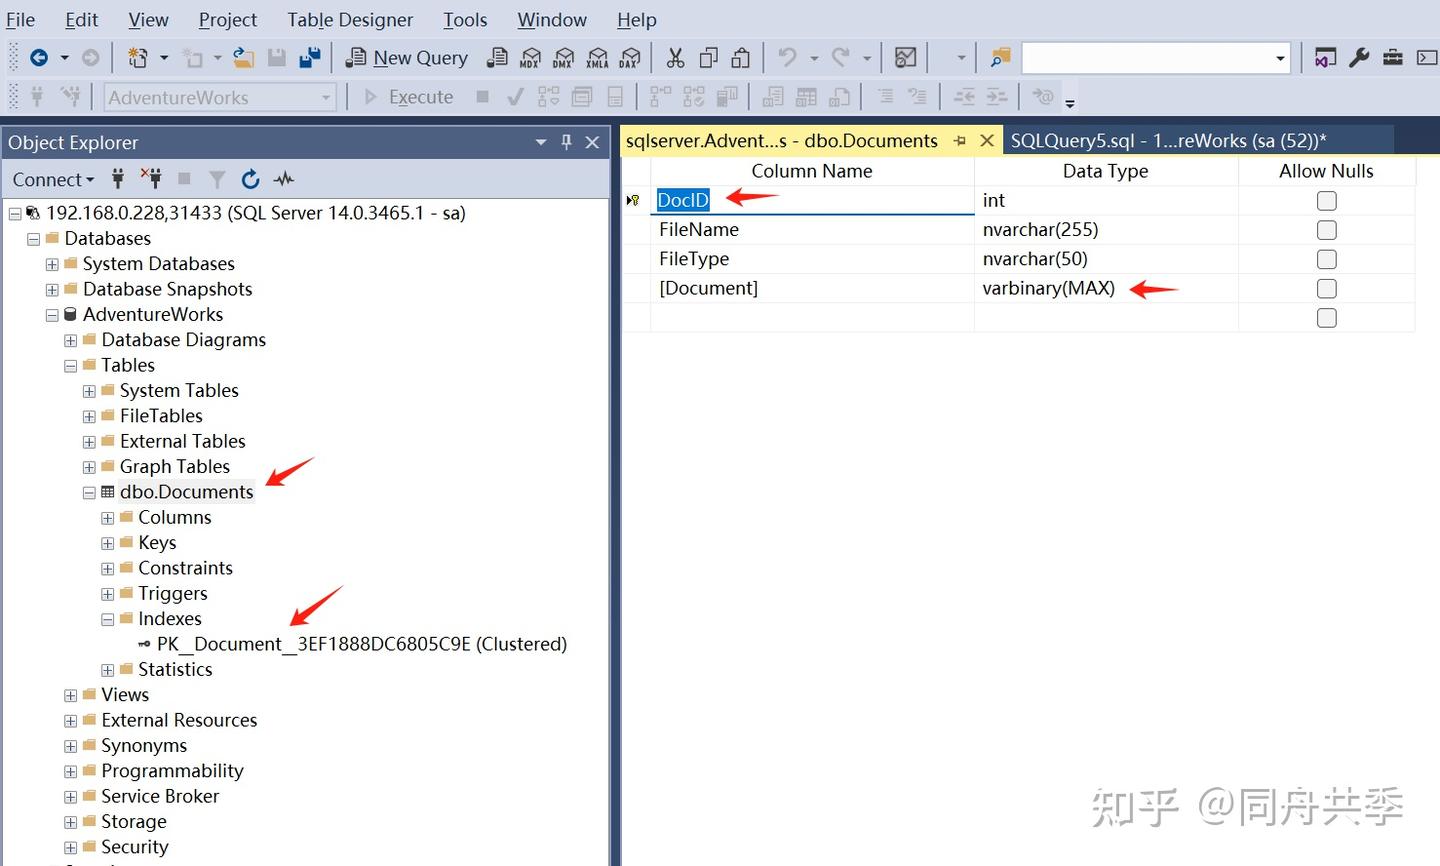Expand the System Databases node

[51, 263]
